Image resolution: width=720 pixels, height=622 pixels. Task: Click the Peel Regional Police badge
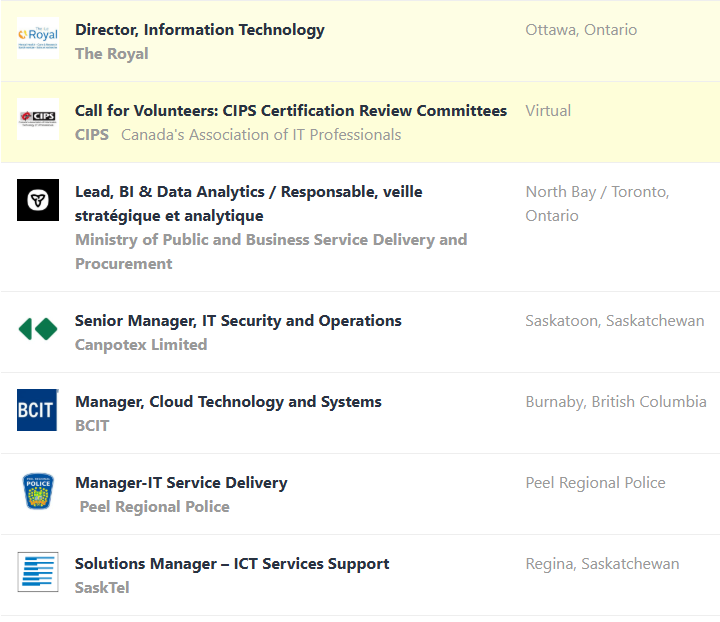pos(38,491)
